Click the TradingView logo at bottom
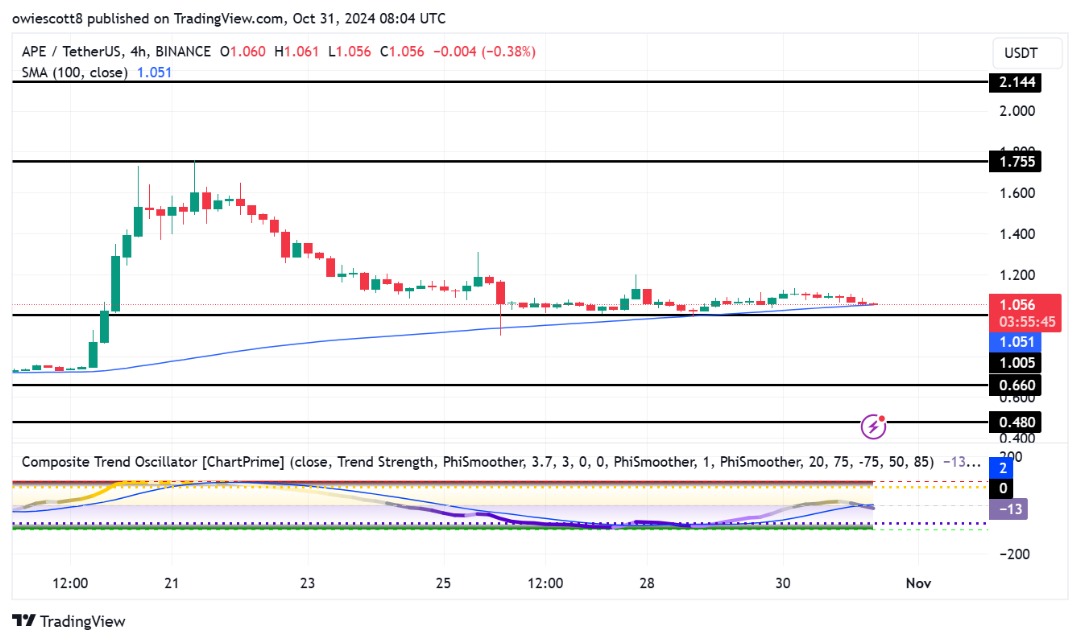Viewport: 1080px width, 642px height. (69, 621)
